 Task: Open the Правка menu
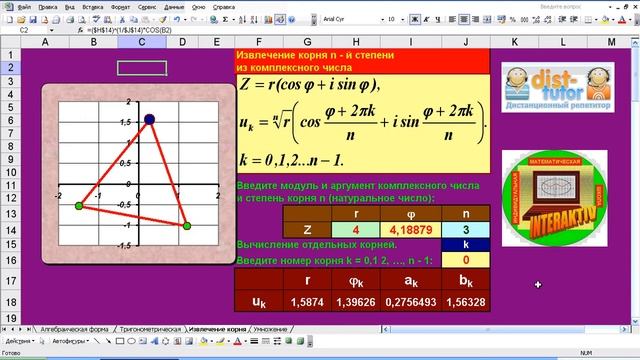pyautogui.click(x=48, y=7)
